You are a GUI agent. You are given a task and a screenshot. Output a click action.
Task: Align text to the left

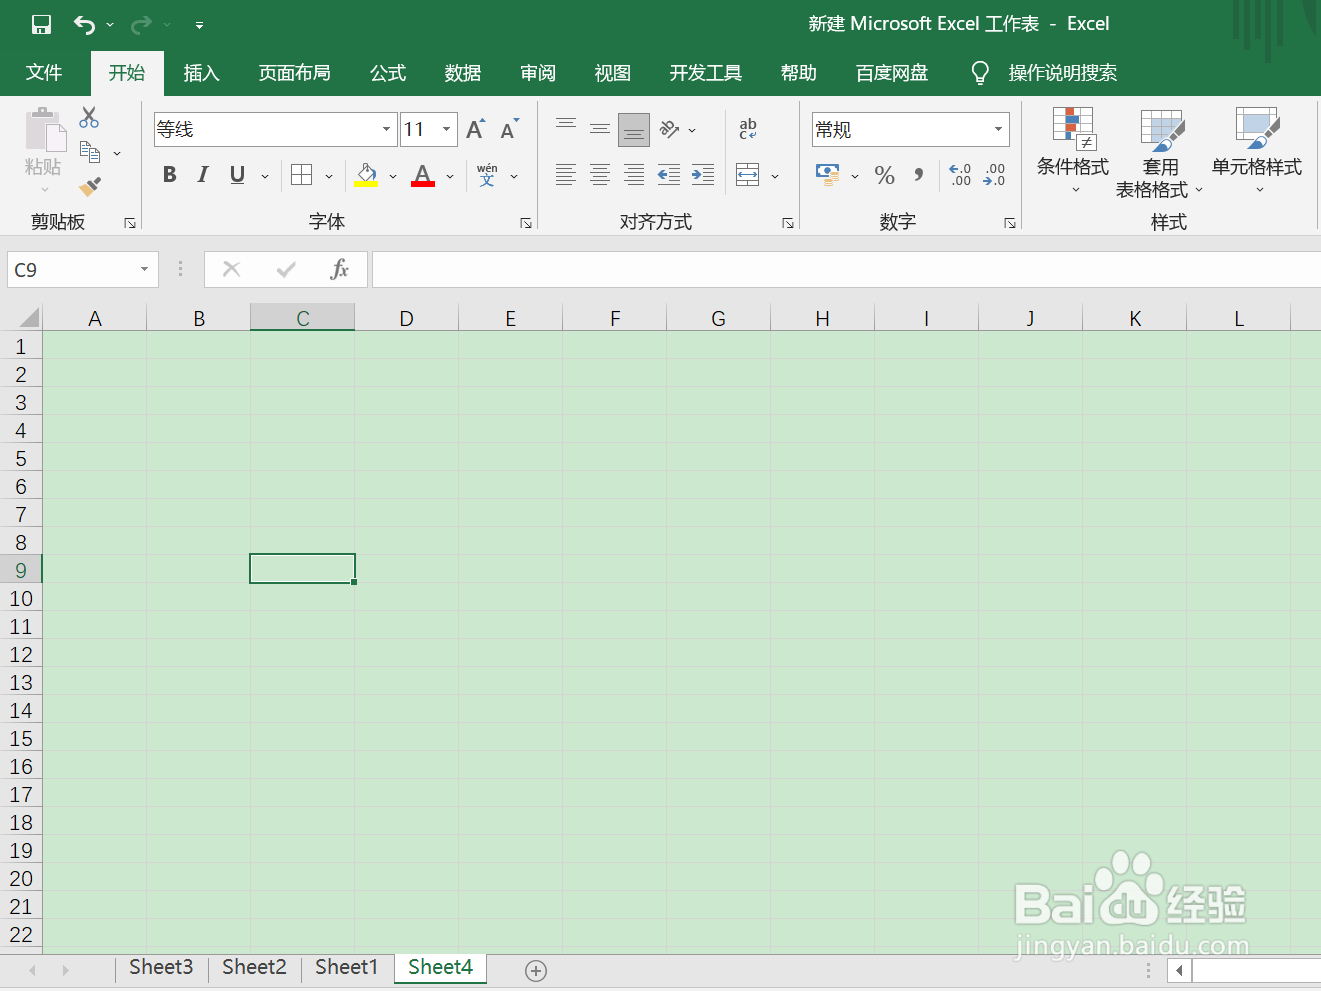tap(566, 175)
